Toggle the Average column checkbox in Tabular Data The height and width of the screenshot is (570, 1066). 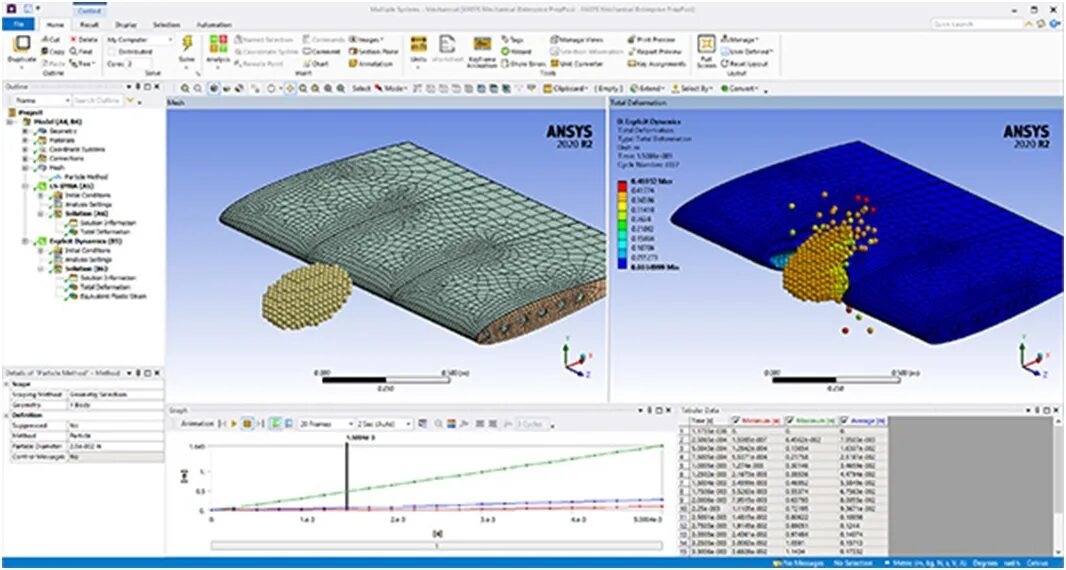(x=844, y=420)
